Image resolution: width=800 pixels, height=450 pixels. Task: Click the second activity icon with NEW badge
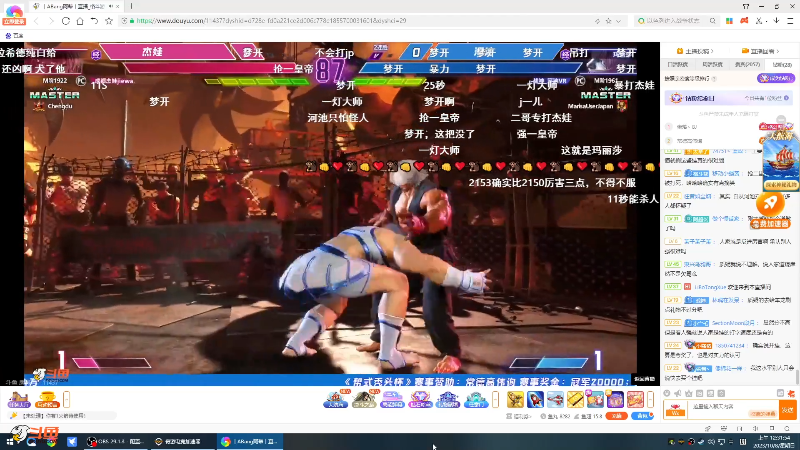(x=364, y=399)
